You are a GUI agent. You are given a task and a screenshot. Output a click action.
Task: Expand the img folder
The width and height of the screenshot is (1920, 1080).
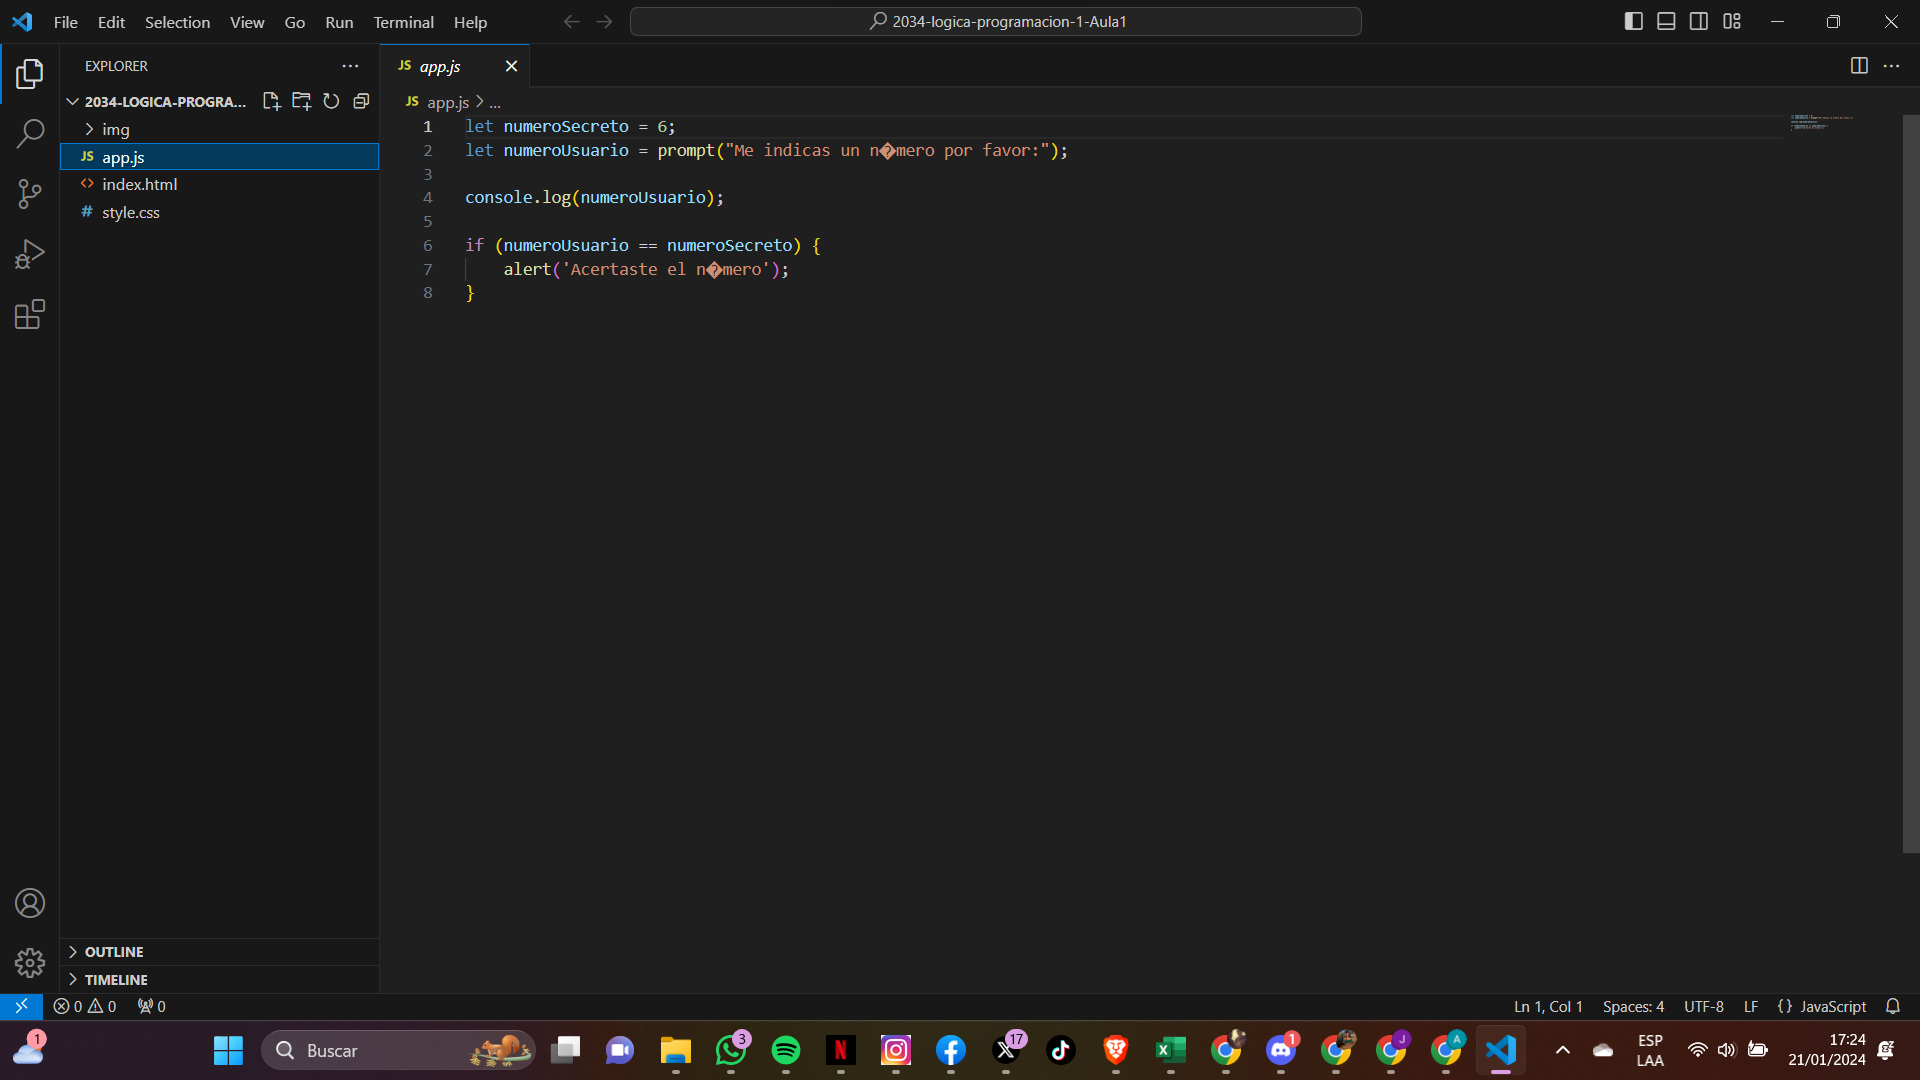(219, 129)
